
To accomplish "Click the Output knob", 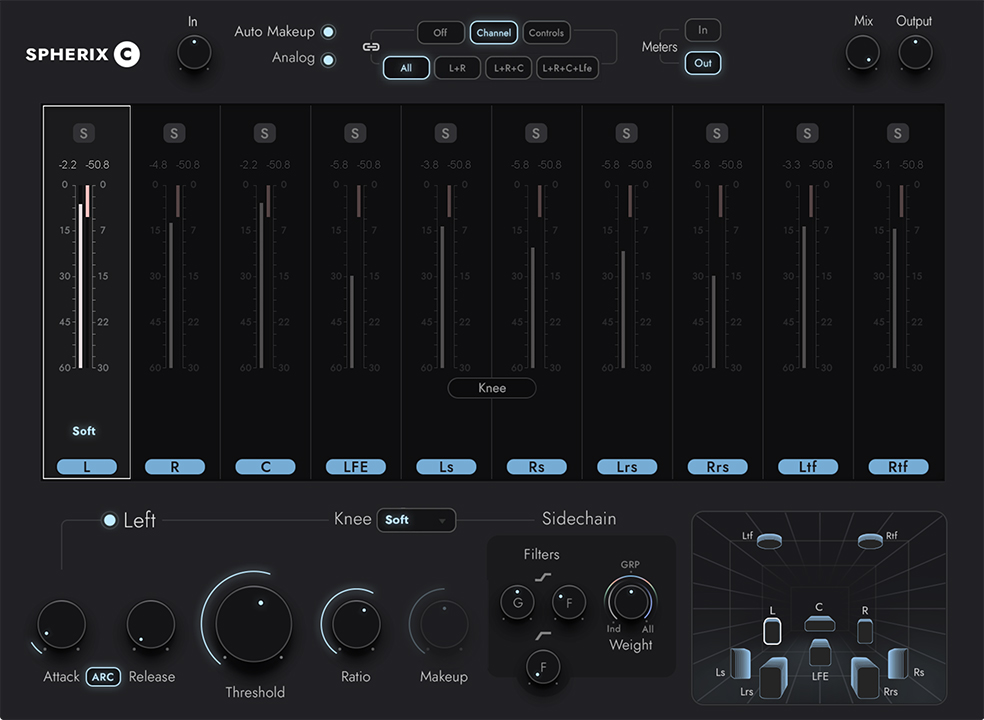I will coord(915,52).
